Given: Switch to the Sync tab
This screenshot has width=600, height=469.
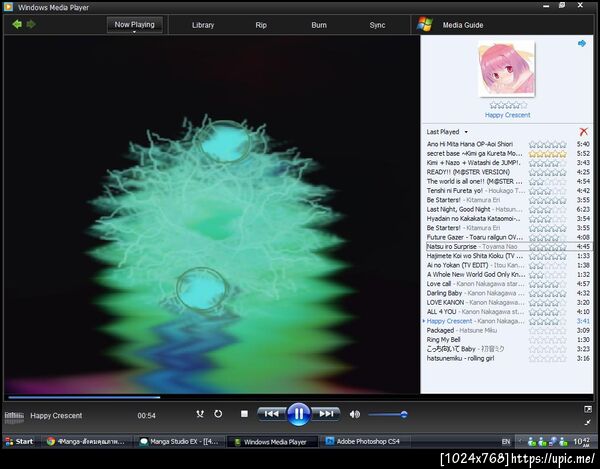Looking at the screenshot, I should [377, 25].
